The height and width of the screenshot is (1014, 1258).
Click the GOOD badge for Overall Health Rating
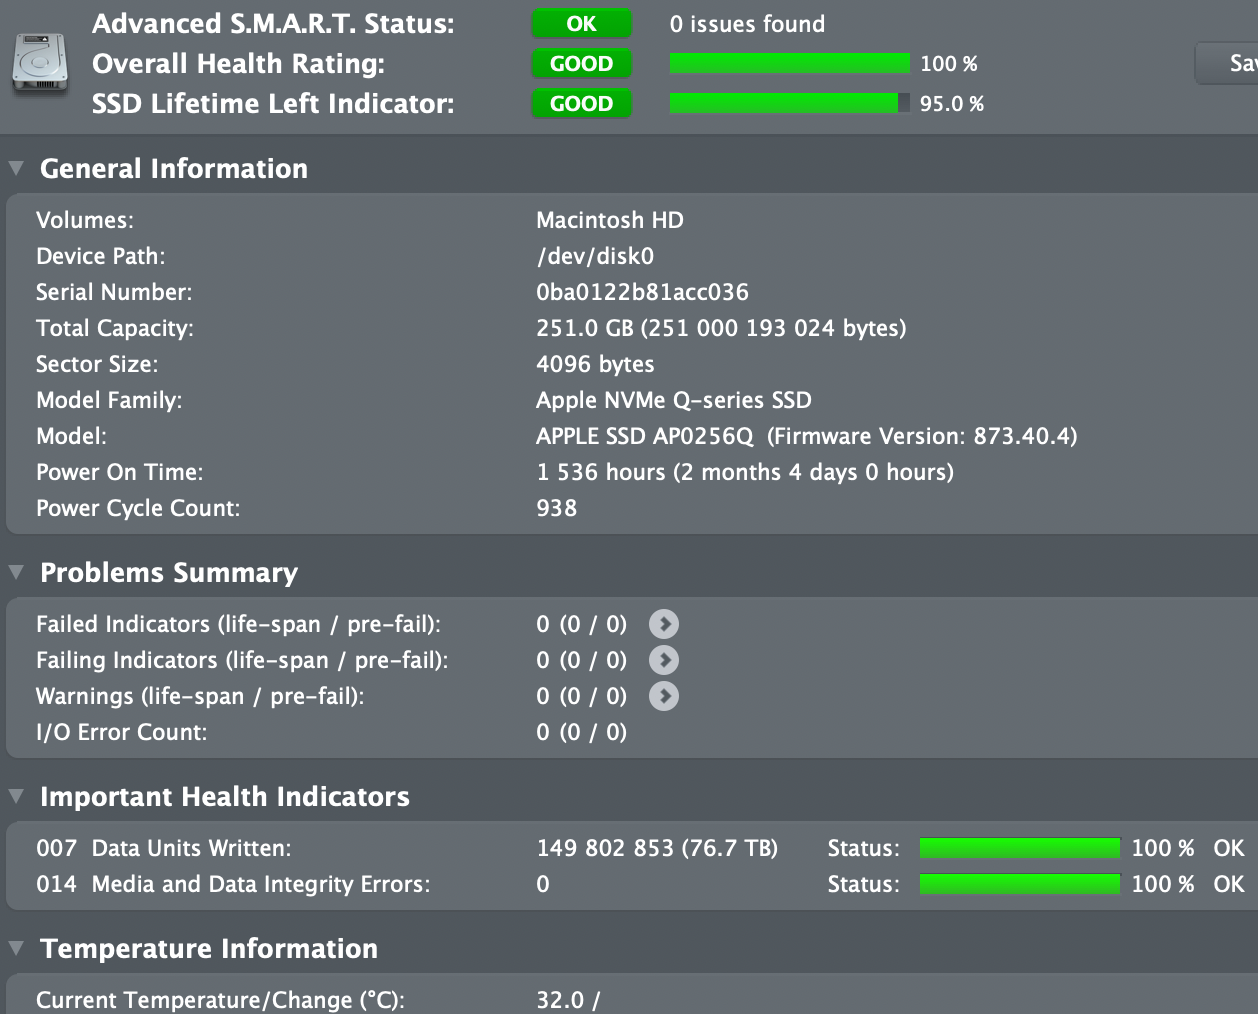coord(581,64)
